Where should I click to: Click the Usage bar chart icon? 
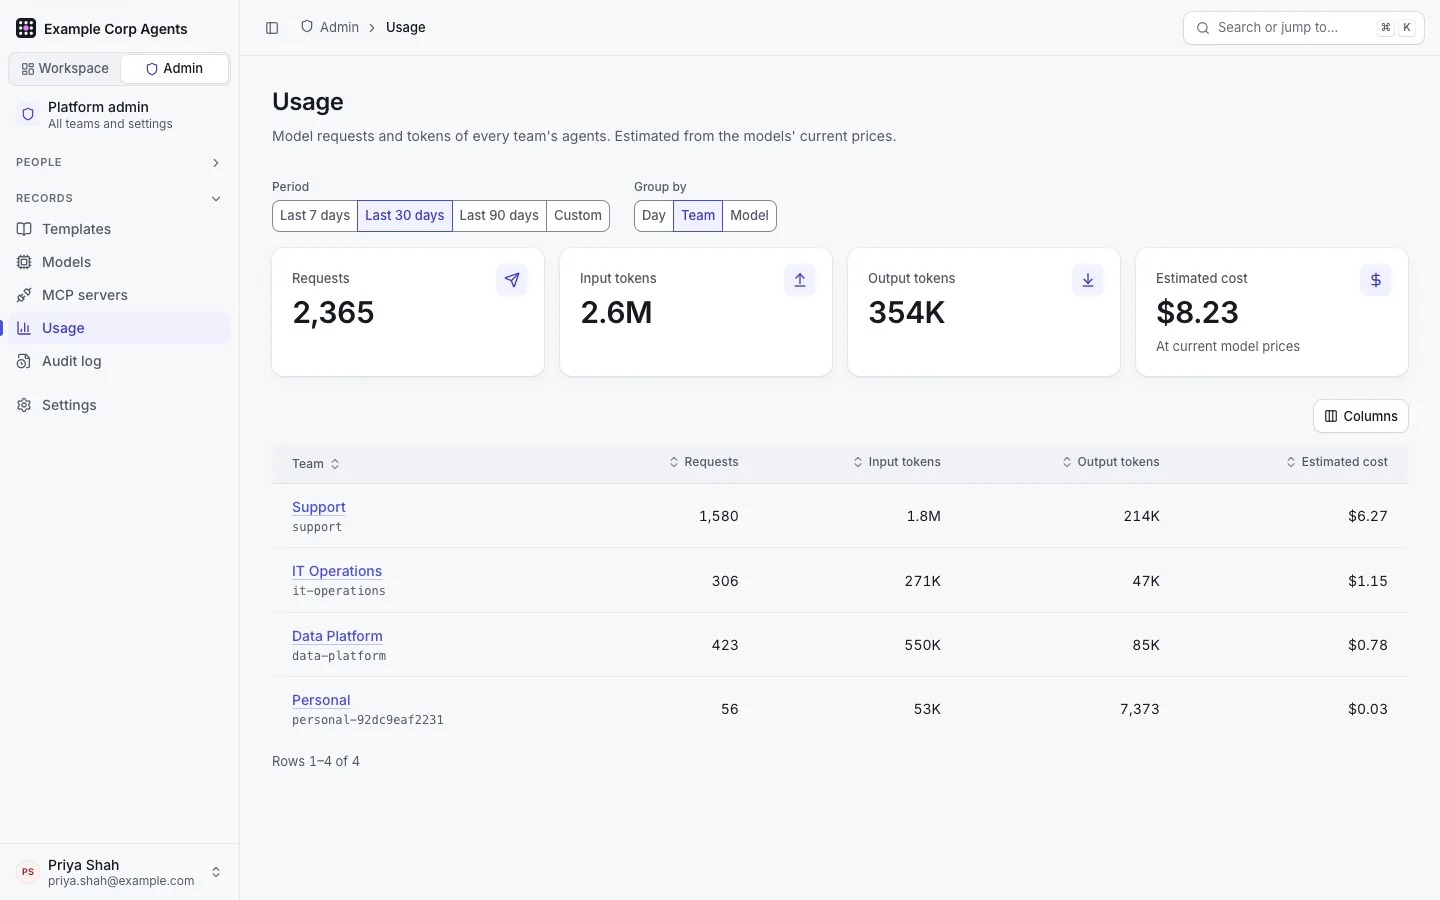click(x=24, y=328)
